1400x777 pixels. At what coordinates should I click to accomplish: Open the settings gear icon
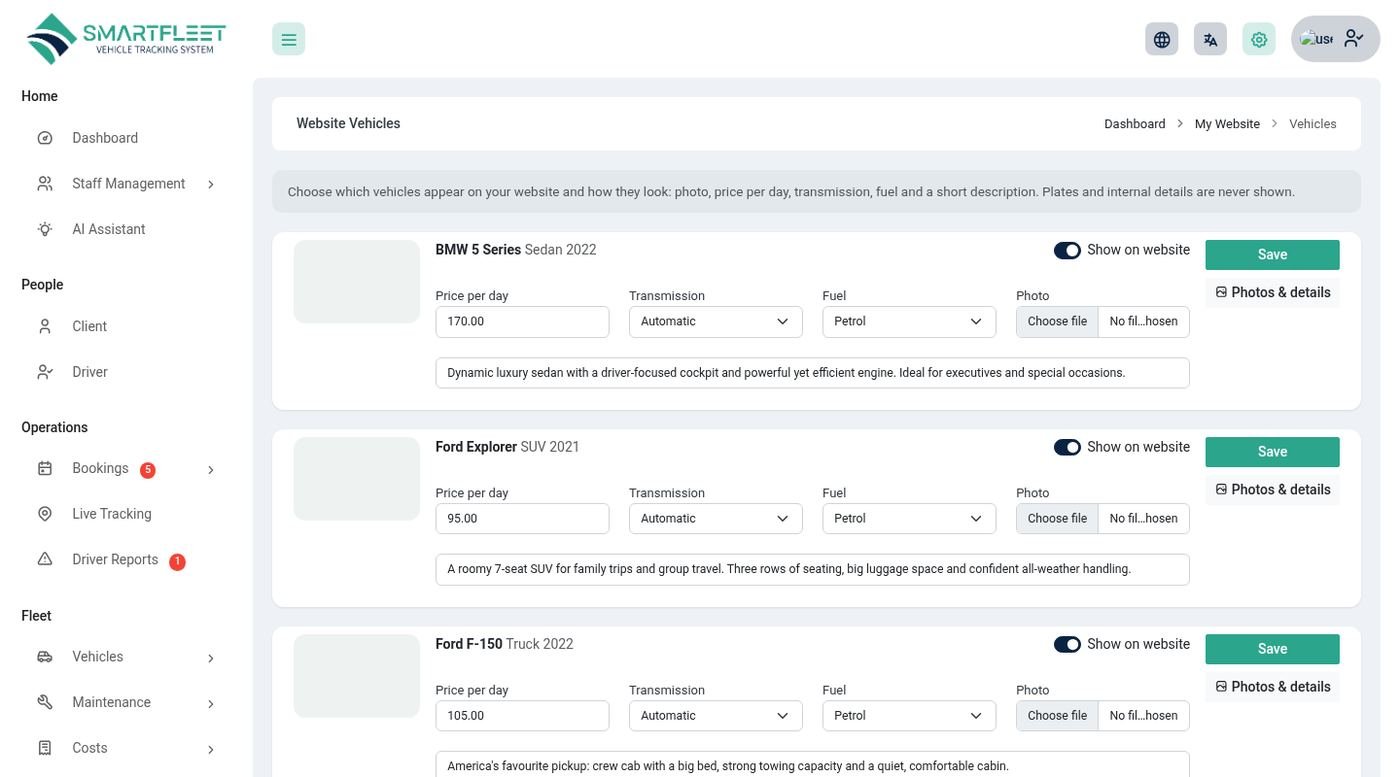tap(1259, 39)
